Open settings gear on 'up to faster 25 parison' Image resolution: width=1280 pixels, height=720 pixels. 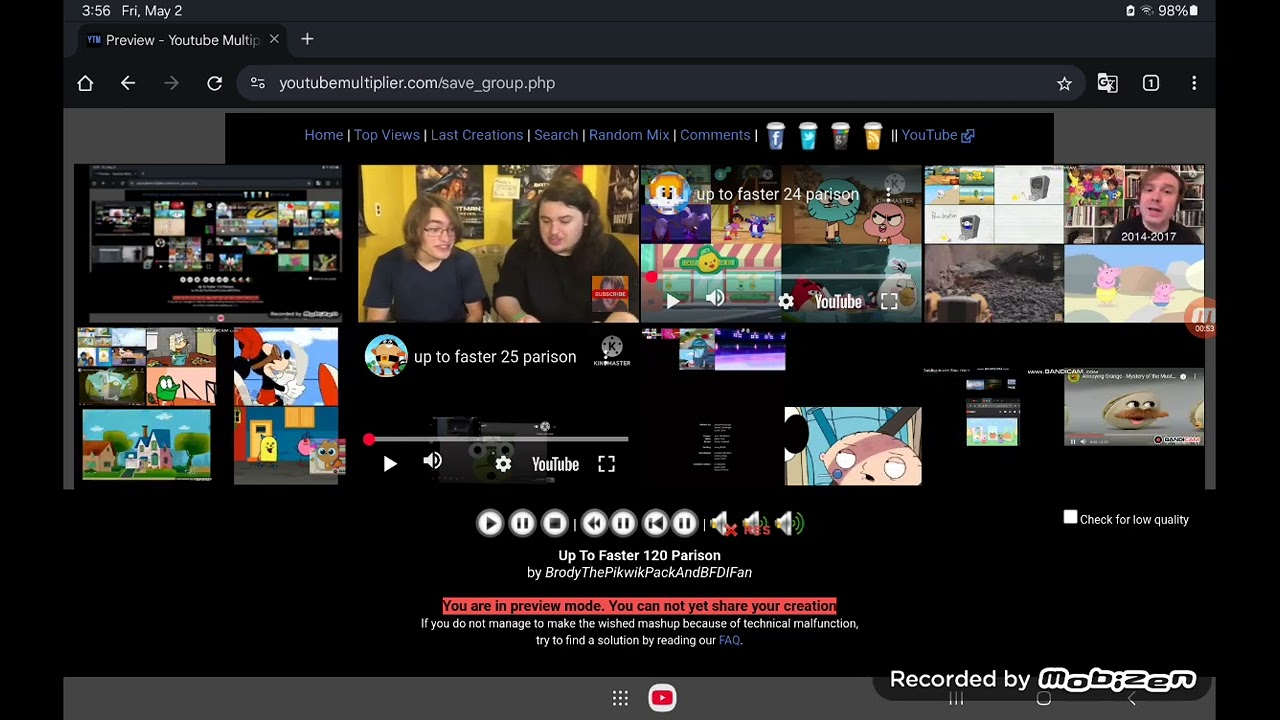pyautogui.click(x=503, y=464)
